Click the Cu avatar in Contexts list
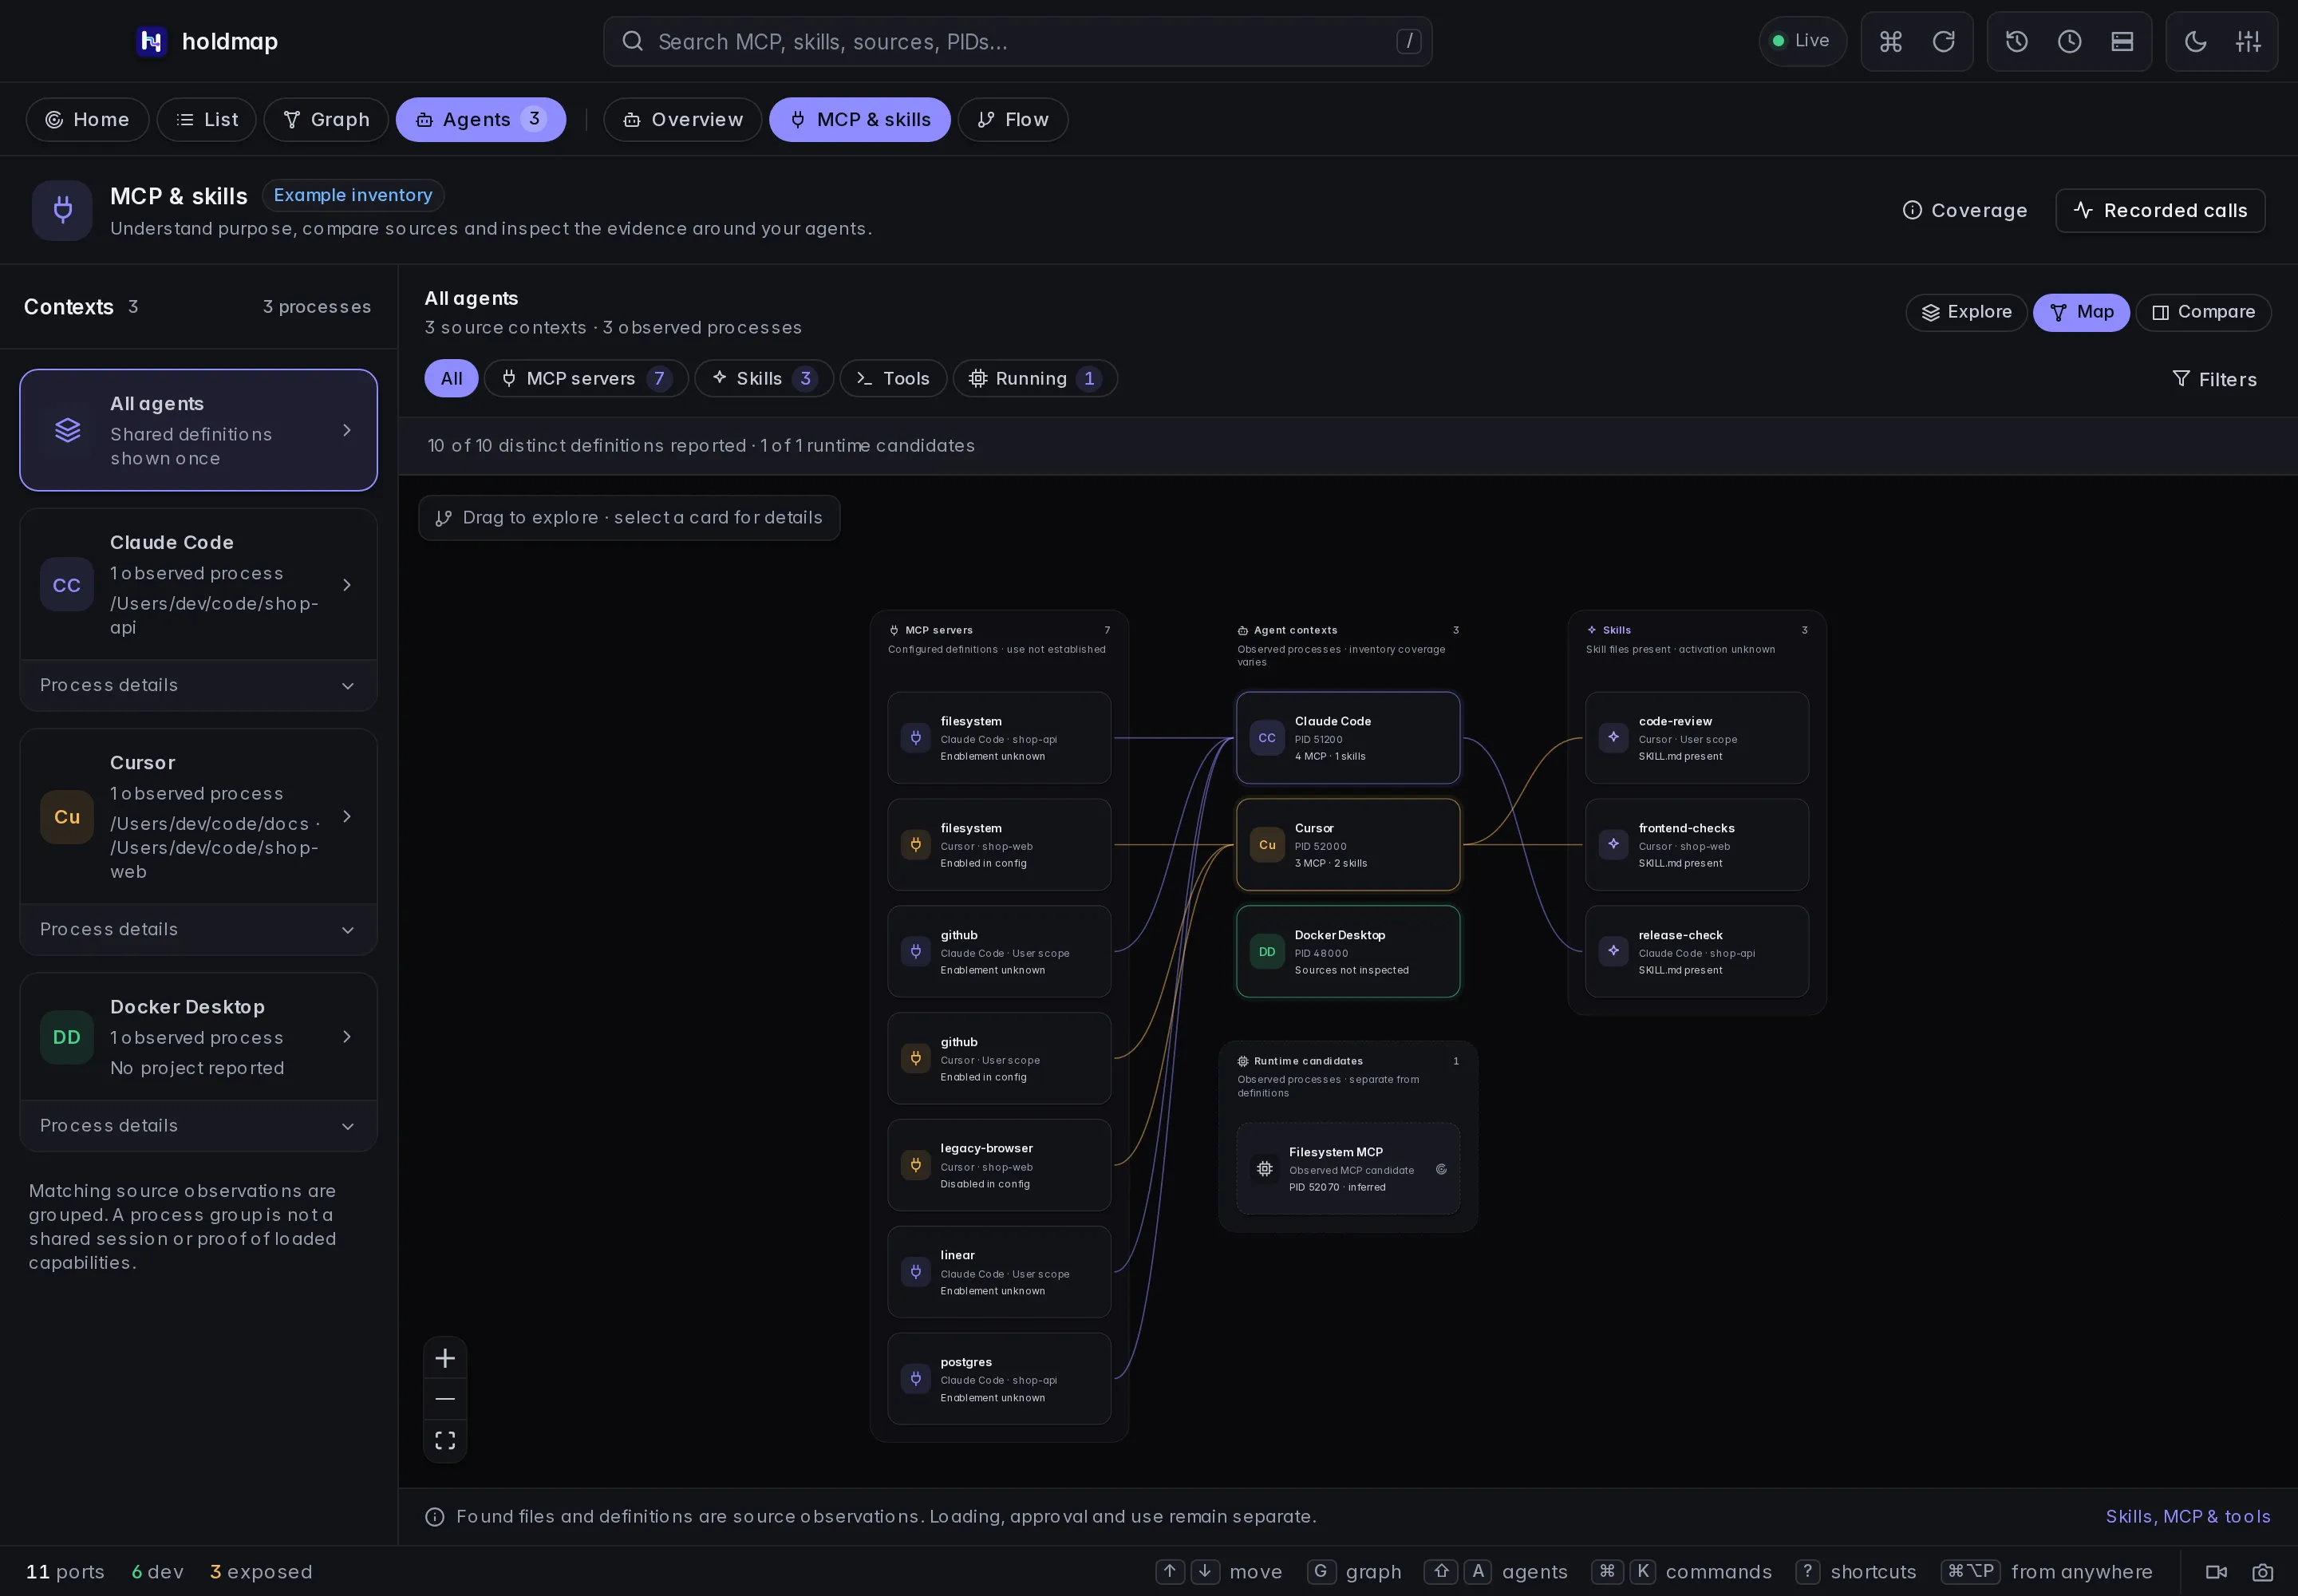This screenshot has width=2298, height=1596. [x=67, y=817]
